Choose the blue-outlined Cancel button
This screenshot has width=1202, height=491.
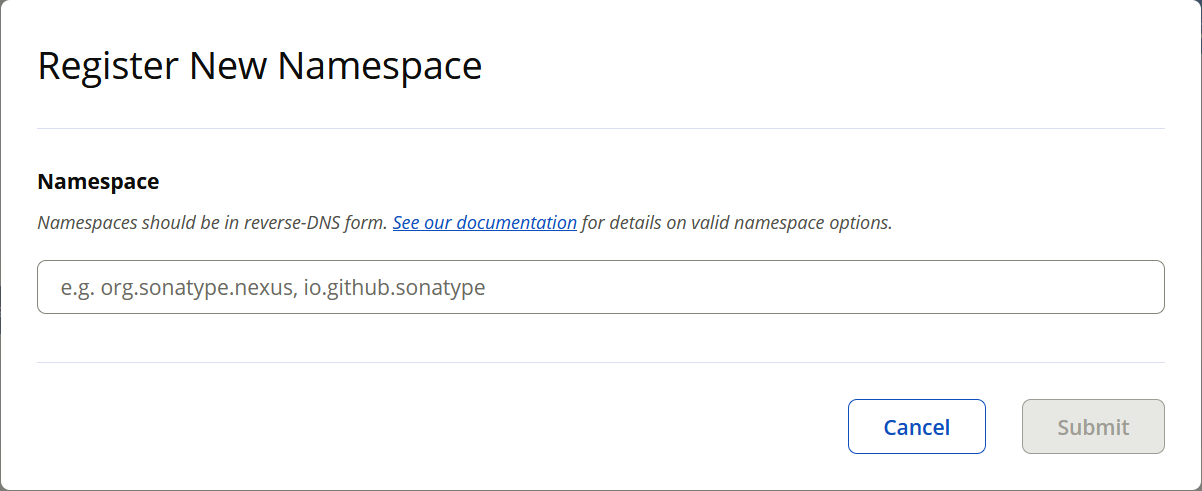coord(916,427)
